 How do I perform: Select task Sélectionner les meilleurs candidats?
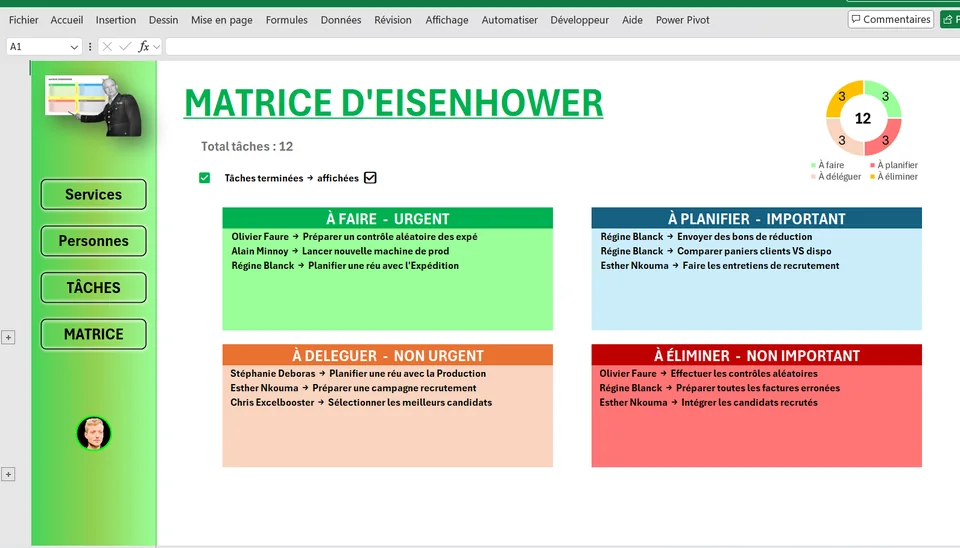tap(410, 403)
